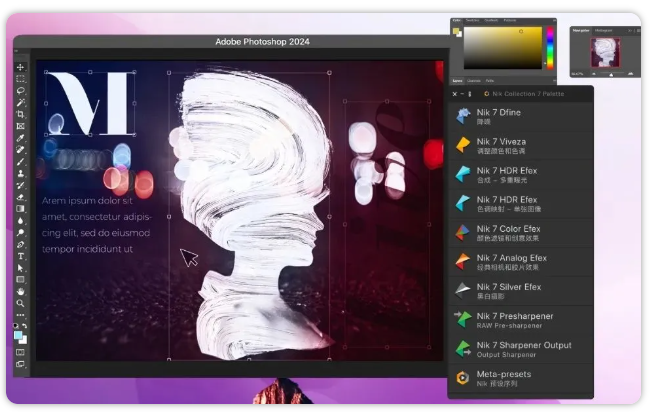Screen dimensions: 657x412
Task: Open the Navigator tab
Action: pyautogui.click(x=581, y=30)
